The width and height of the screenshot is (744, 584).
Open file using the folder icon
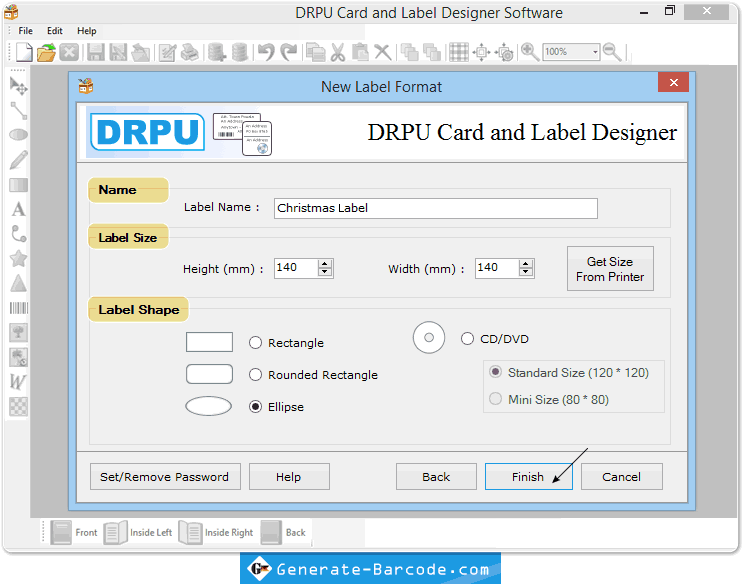coord(46,52)
